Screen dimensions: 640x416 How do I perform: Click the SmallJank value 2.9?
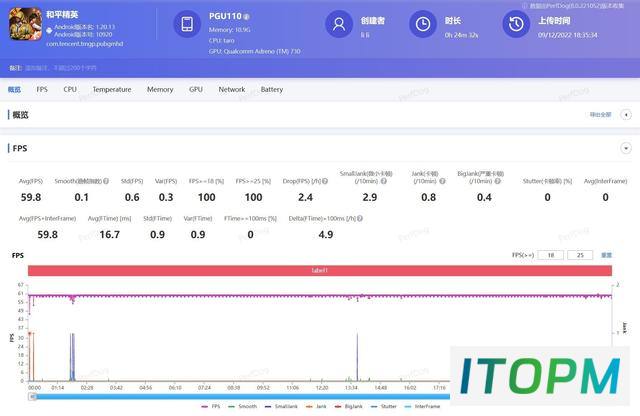[x=370, y=197]
